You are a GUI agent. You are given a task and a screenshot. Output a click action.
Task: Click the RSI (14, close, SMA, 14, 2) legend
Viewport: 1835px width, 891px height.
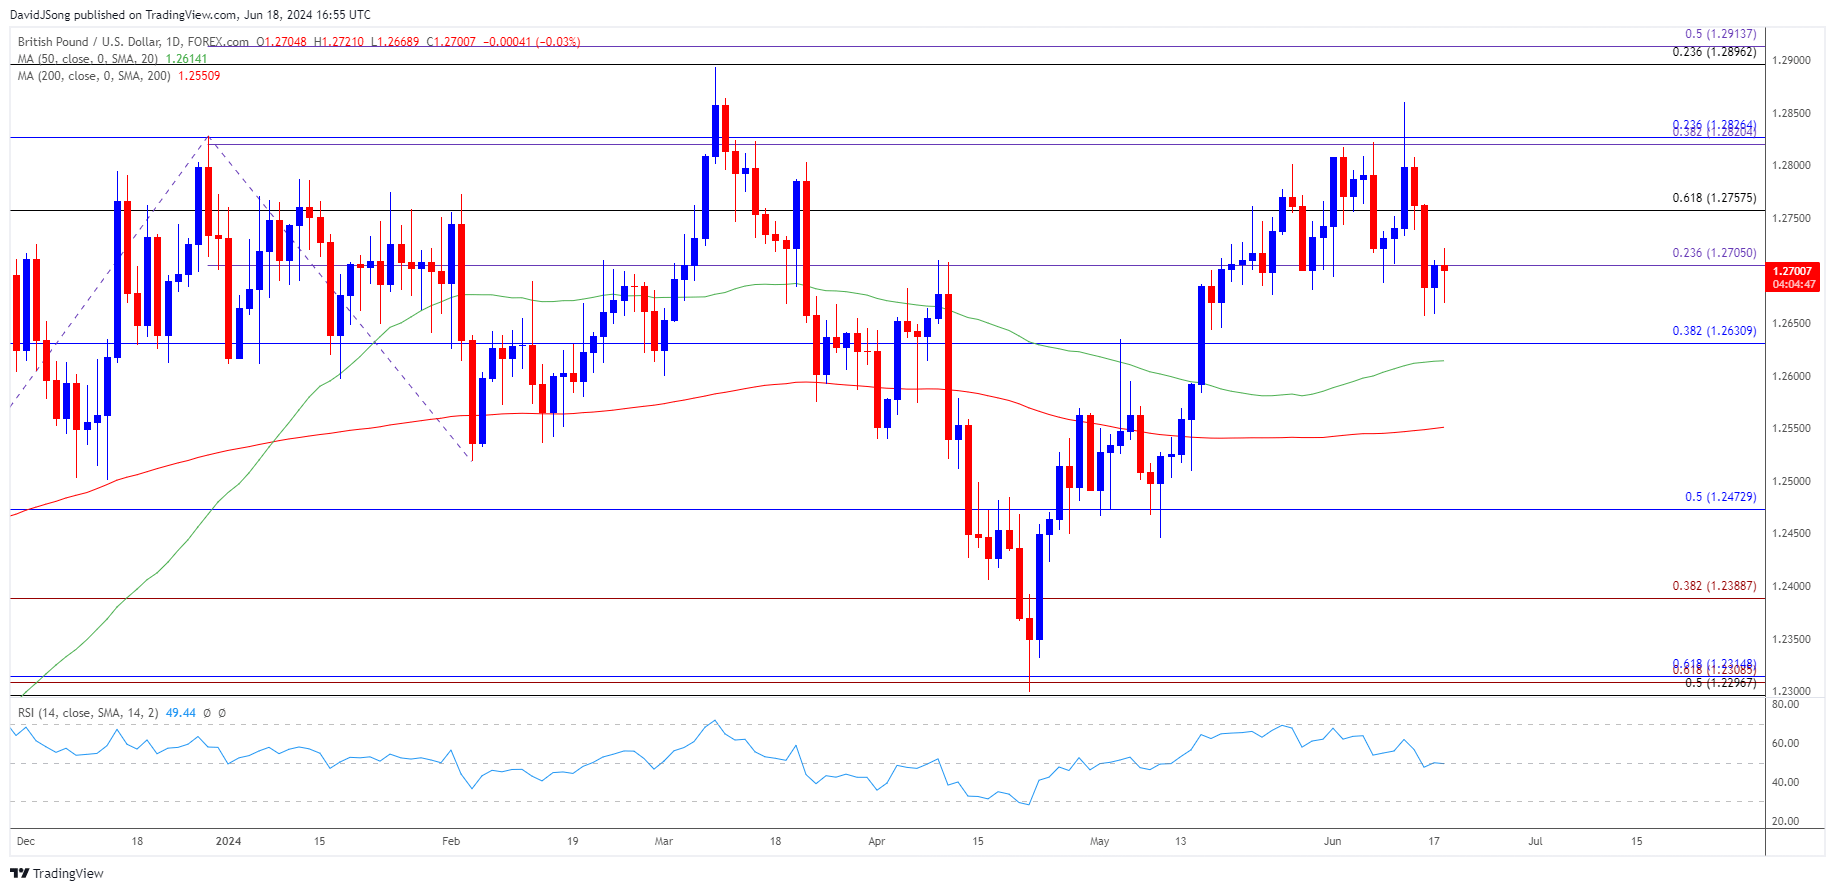tap(88, 713)
